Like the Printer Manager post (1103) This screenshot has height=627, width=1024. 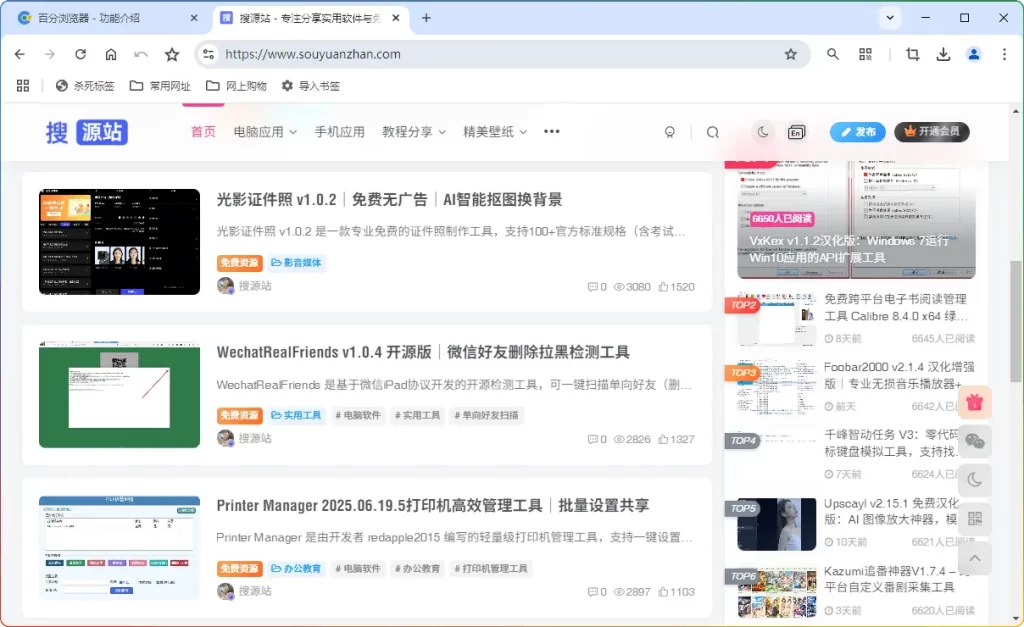tap(677, 592)
